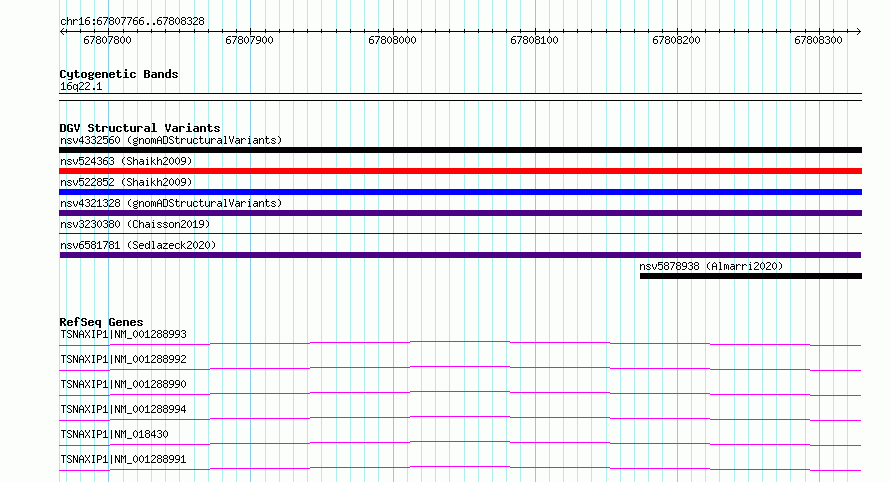Select transcript TSNAXIP1|NM_001288990
Image resolution: width=890 pixels, height=482 pixels.
(x=123, y=384)
